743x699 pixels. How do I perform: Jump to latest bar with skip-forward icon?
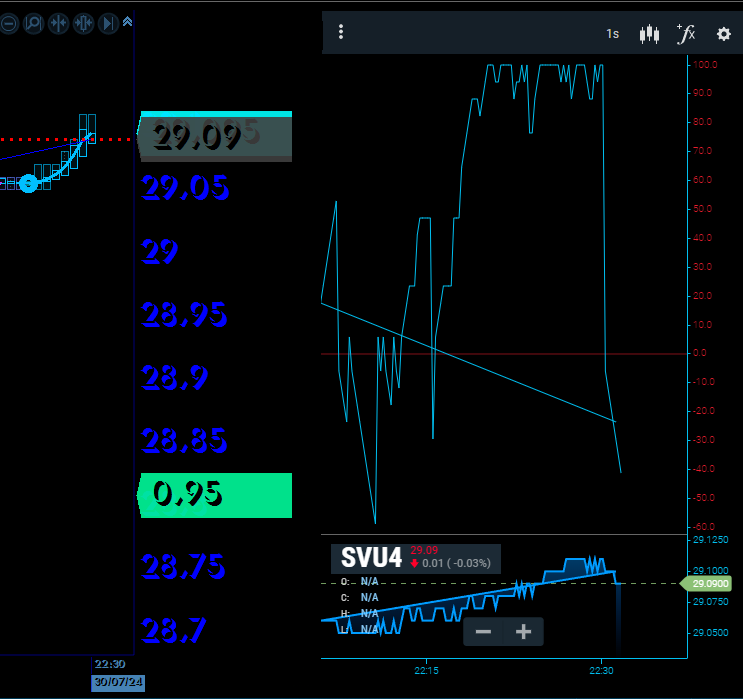point(108,23)
